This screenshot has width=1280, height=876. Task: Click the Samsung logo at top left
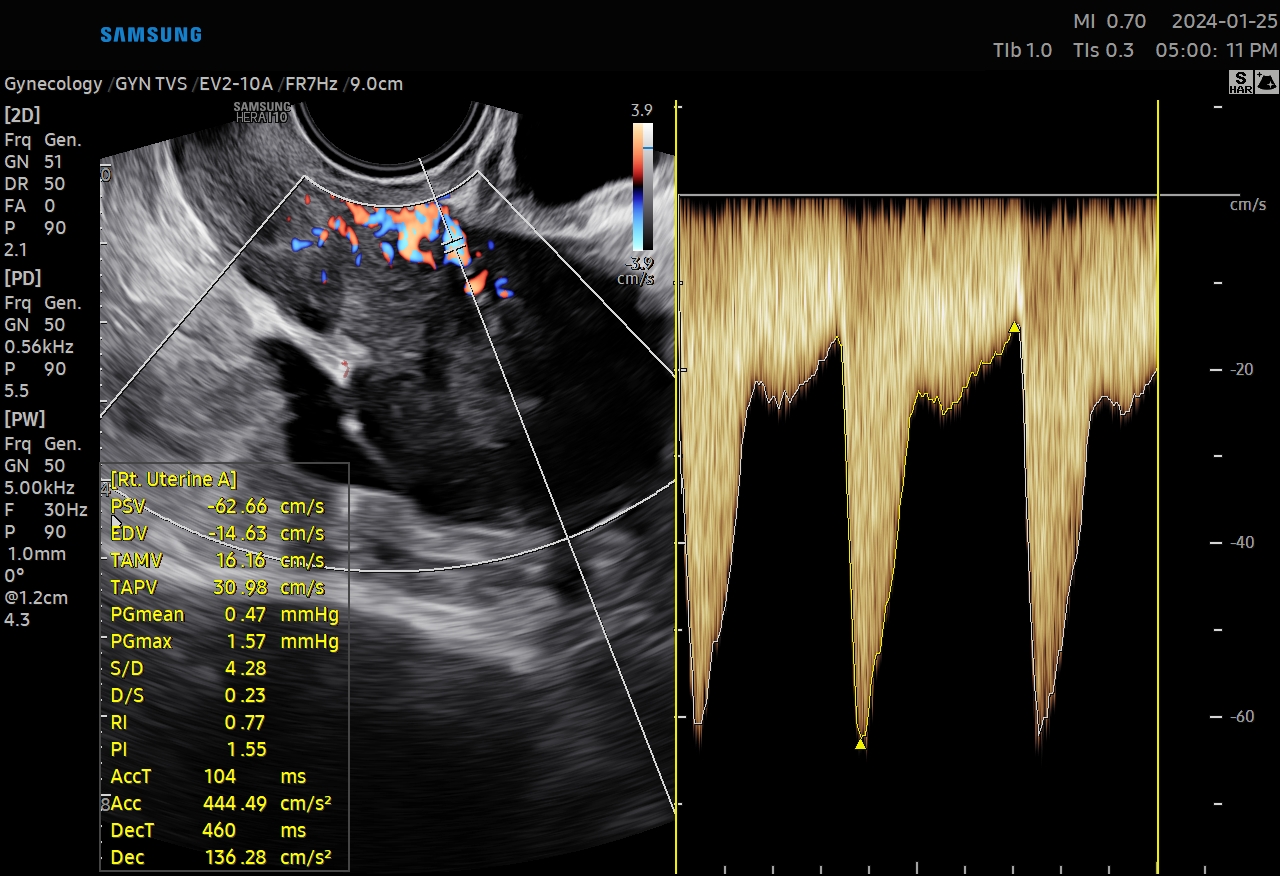coord(151,35)
